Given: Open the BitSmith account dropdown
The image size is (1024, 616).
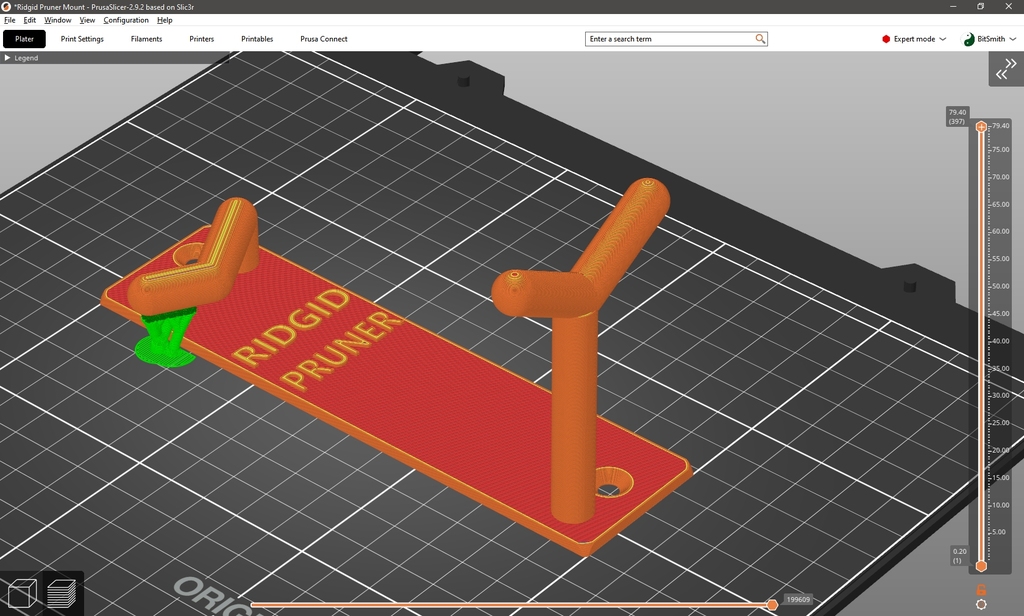Looking at the screenshot, I should [989, 39].
